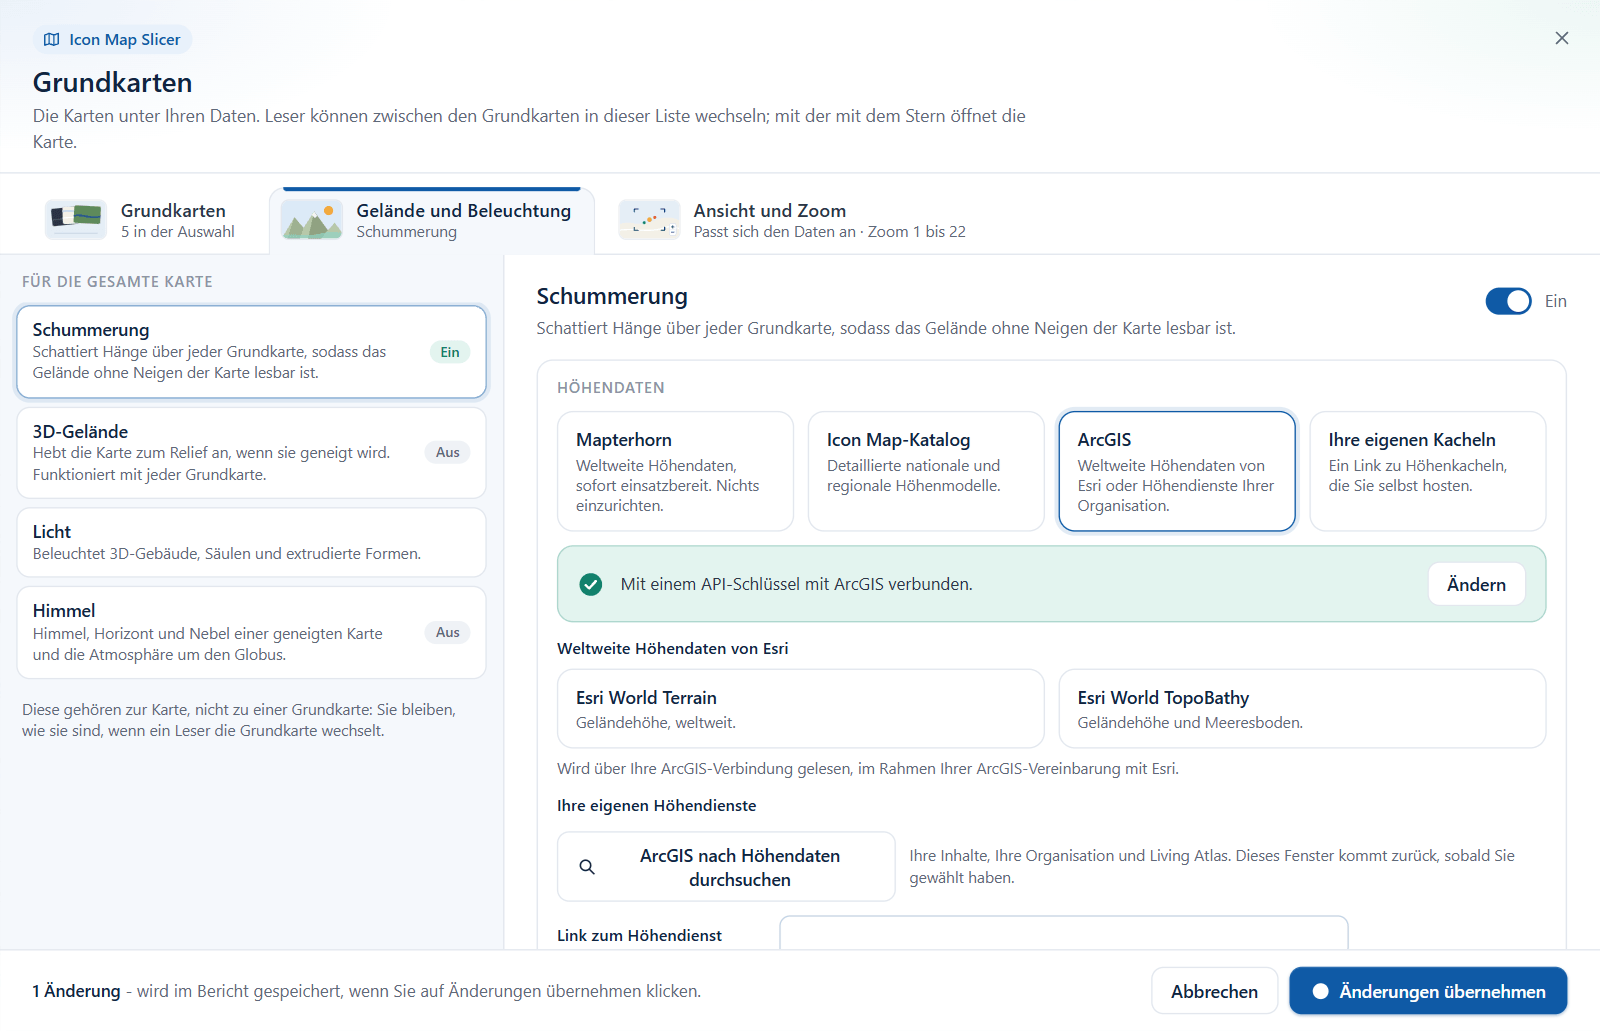The image size is (1600, 1031).
Task: Click 'Ihre eigenen Höhendienste' label
Action: point(657,806)
